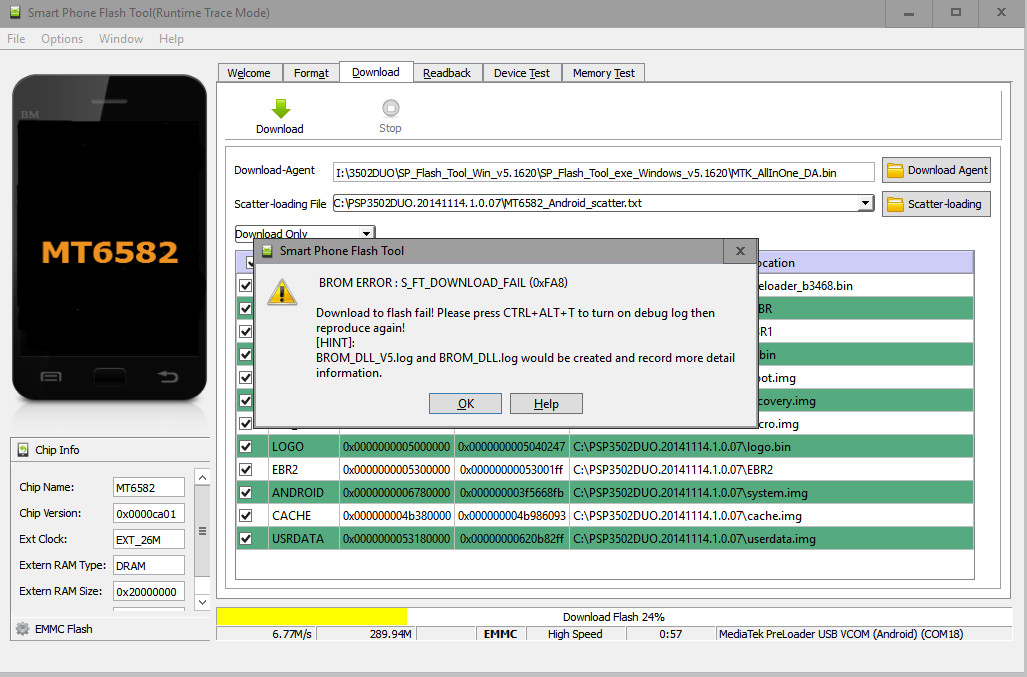Image resolution: width=1027 pixels, height=677 pixels.
Task: Click the green Download arrow icon
Action: click(280, 108)
